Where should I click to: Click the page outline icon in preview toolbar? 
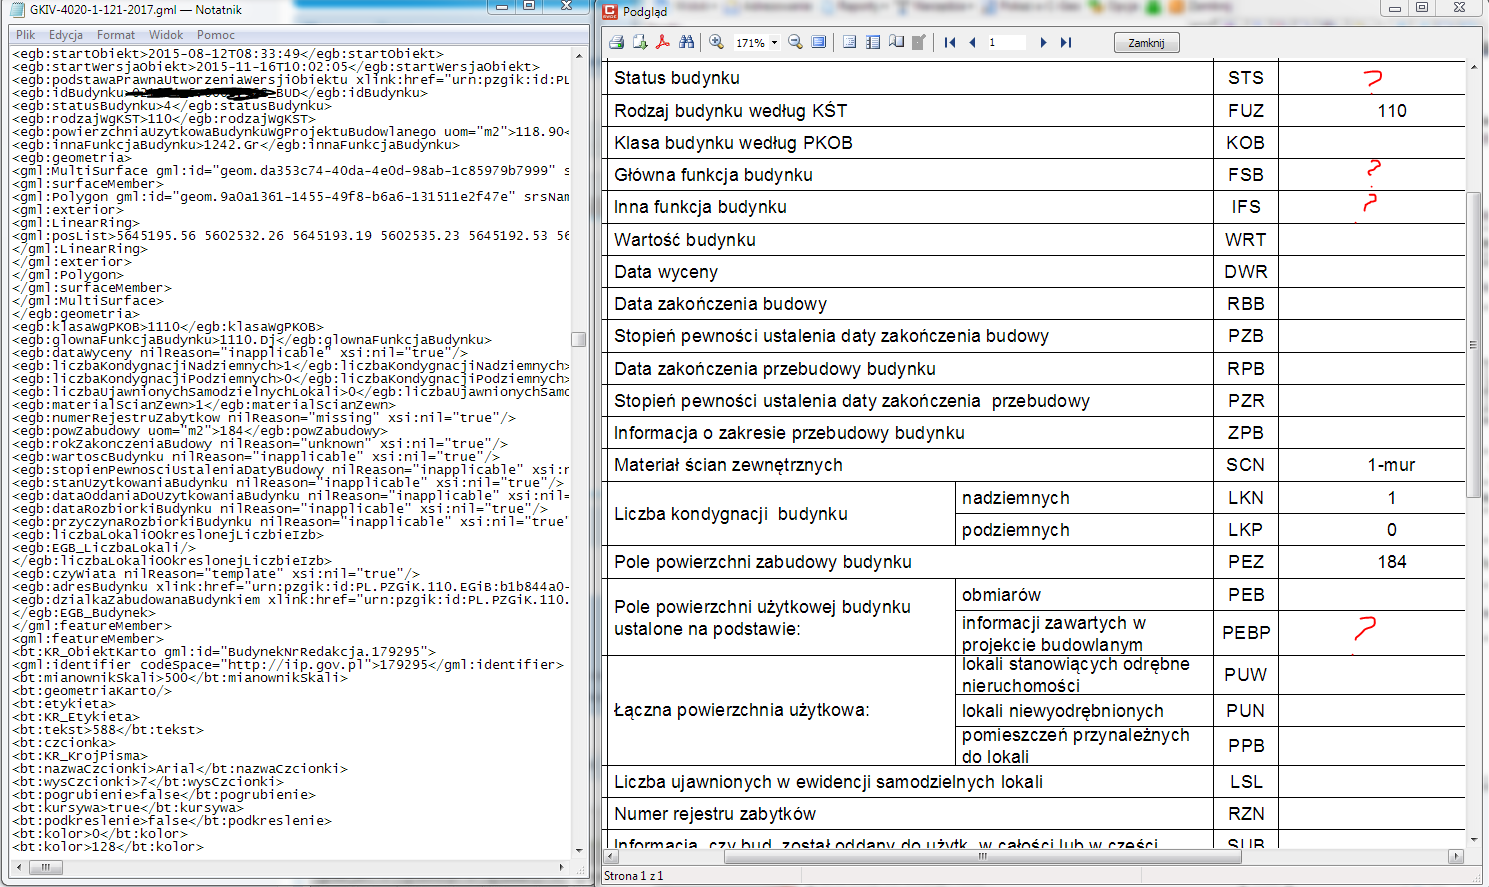click(849, 42)
